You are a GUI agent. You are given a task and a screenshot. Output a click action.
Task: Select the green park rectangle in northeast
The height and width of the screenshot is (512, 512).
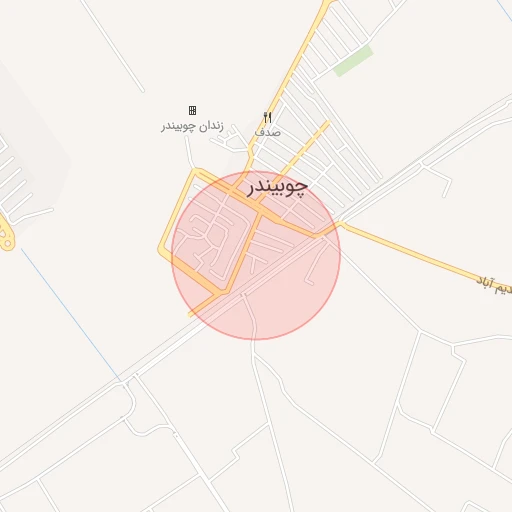(x=353, y=61)
